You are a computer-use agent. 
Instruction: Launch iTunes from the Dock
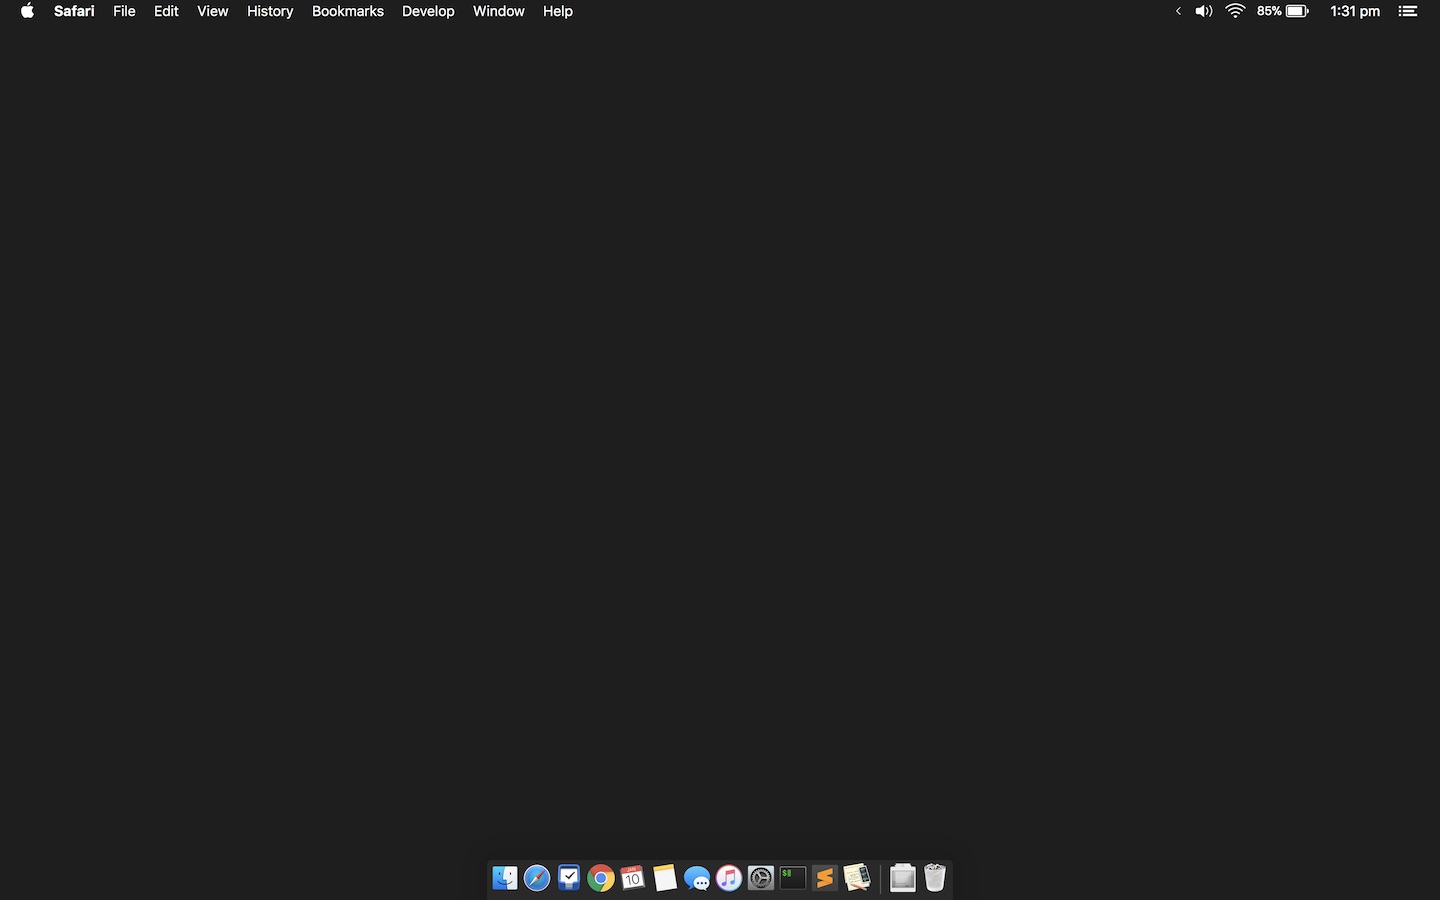[x=729, y=878]
